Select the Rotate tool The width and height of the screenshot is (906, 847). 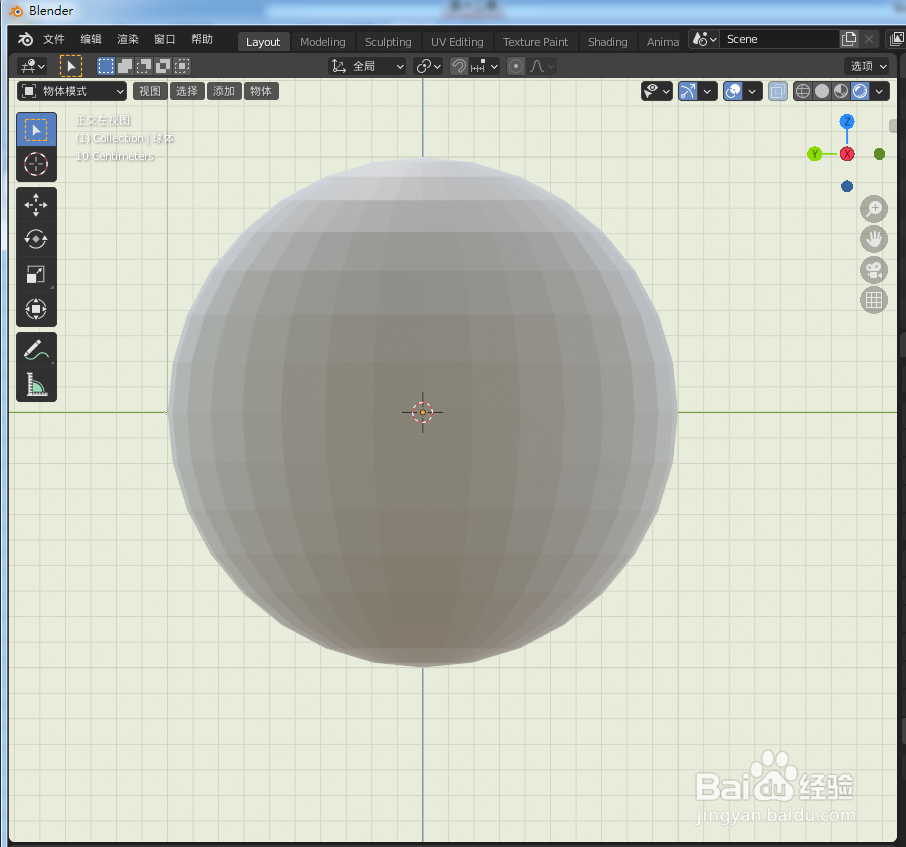(36, 239)
